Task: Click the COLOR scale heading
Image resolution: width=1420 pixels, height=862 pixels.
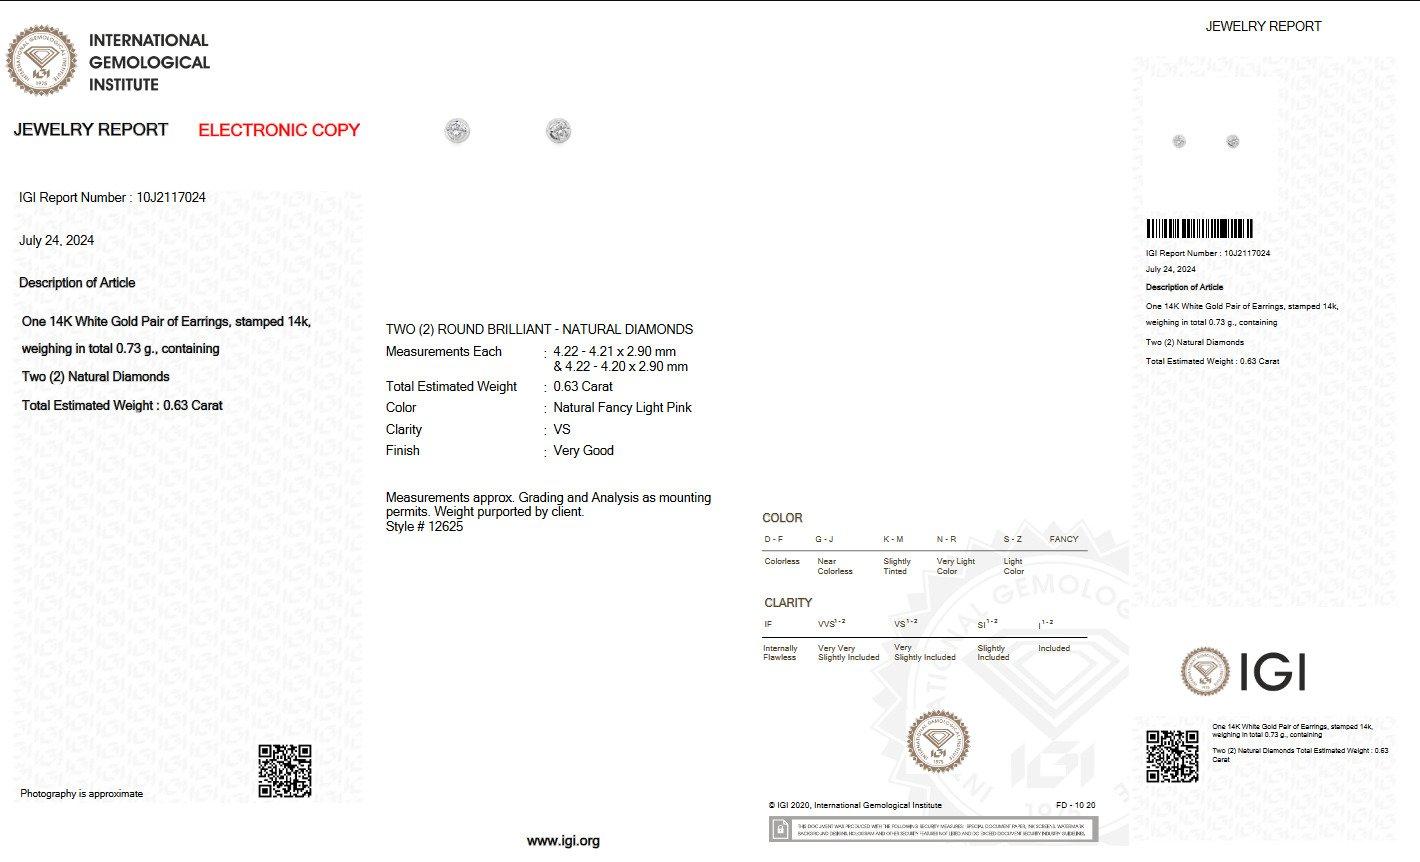Action: tap(782, 518)
